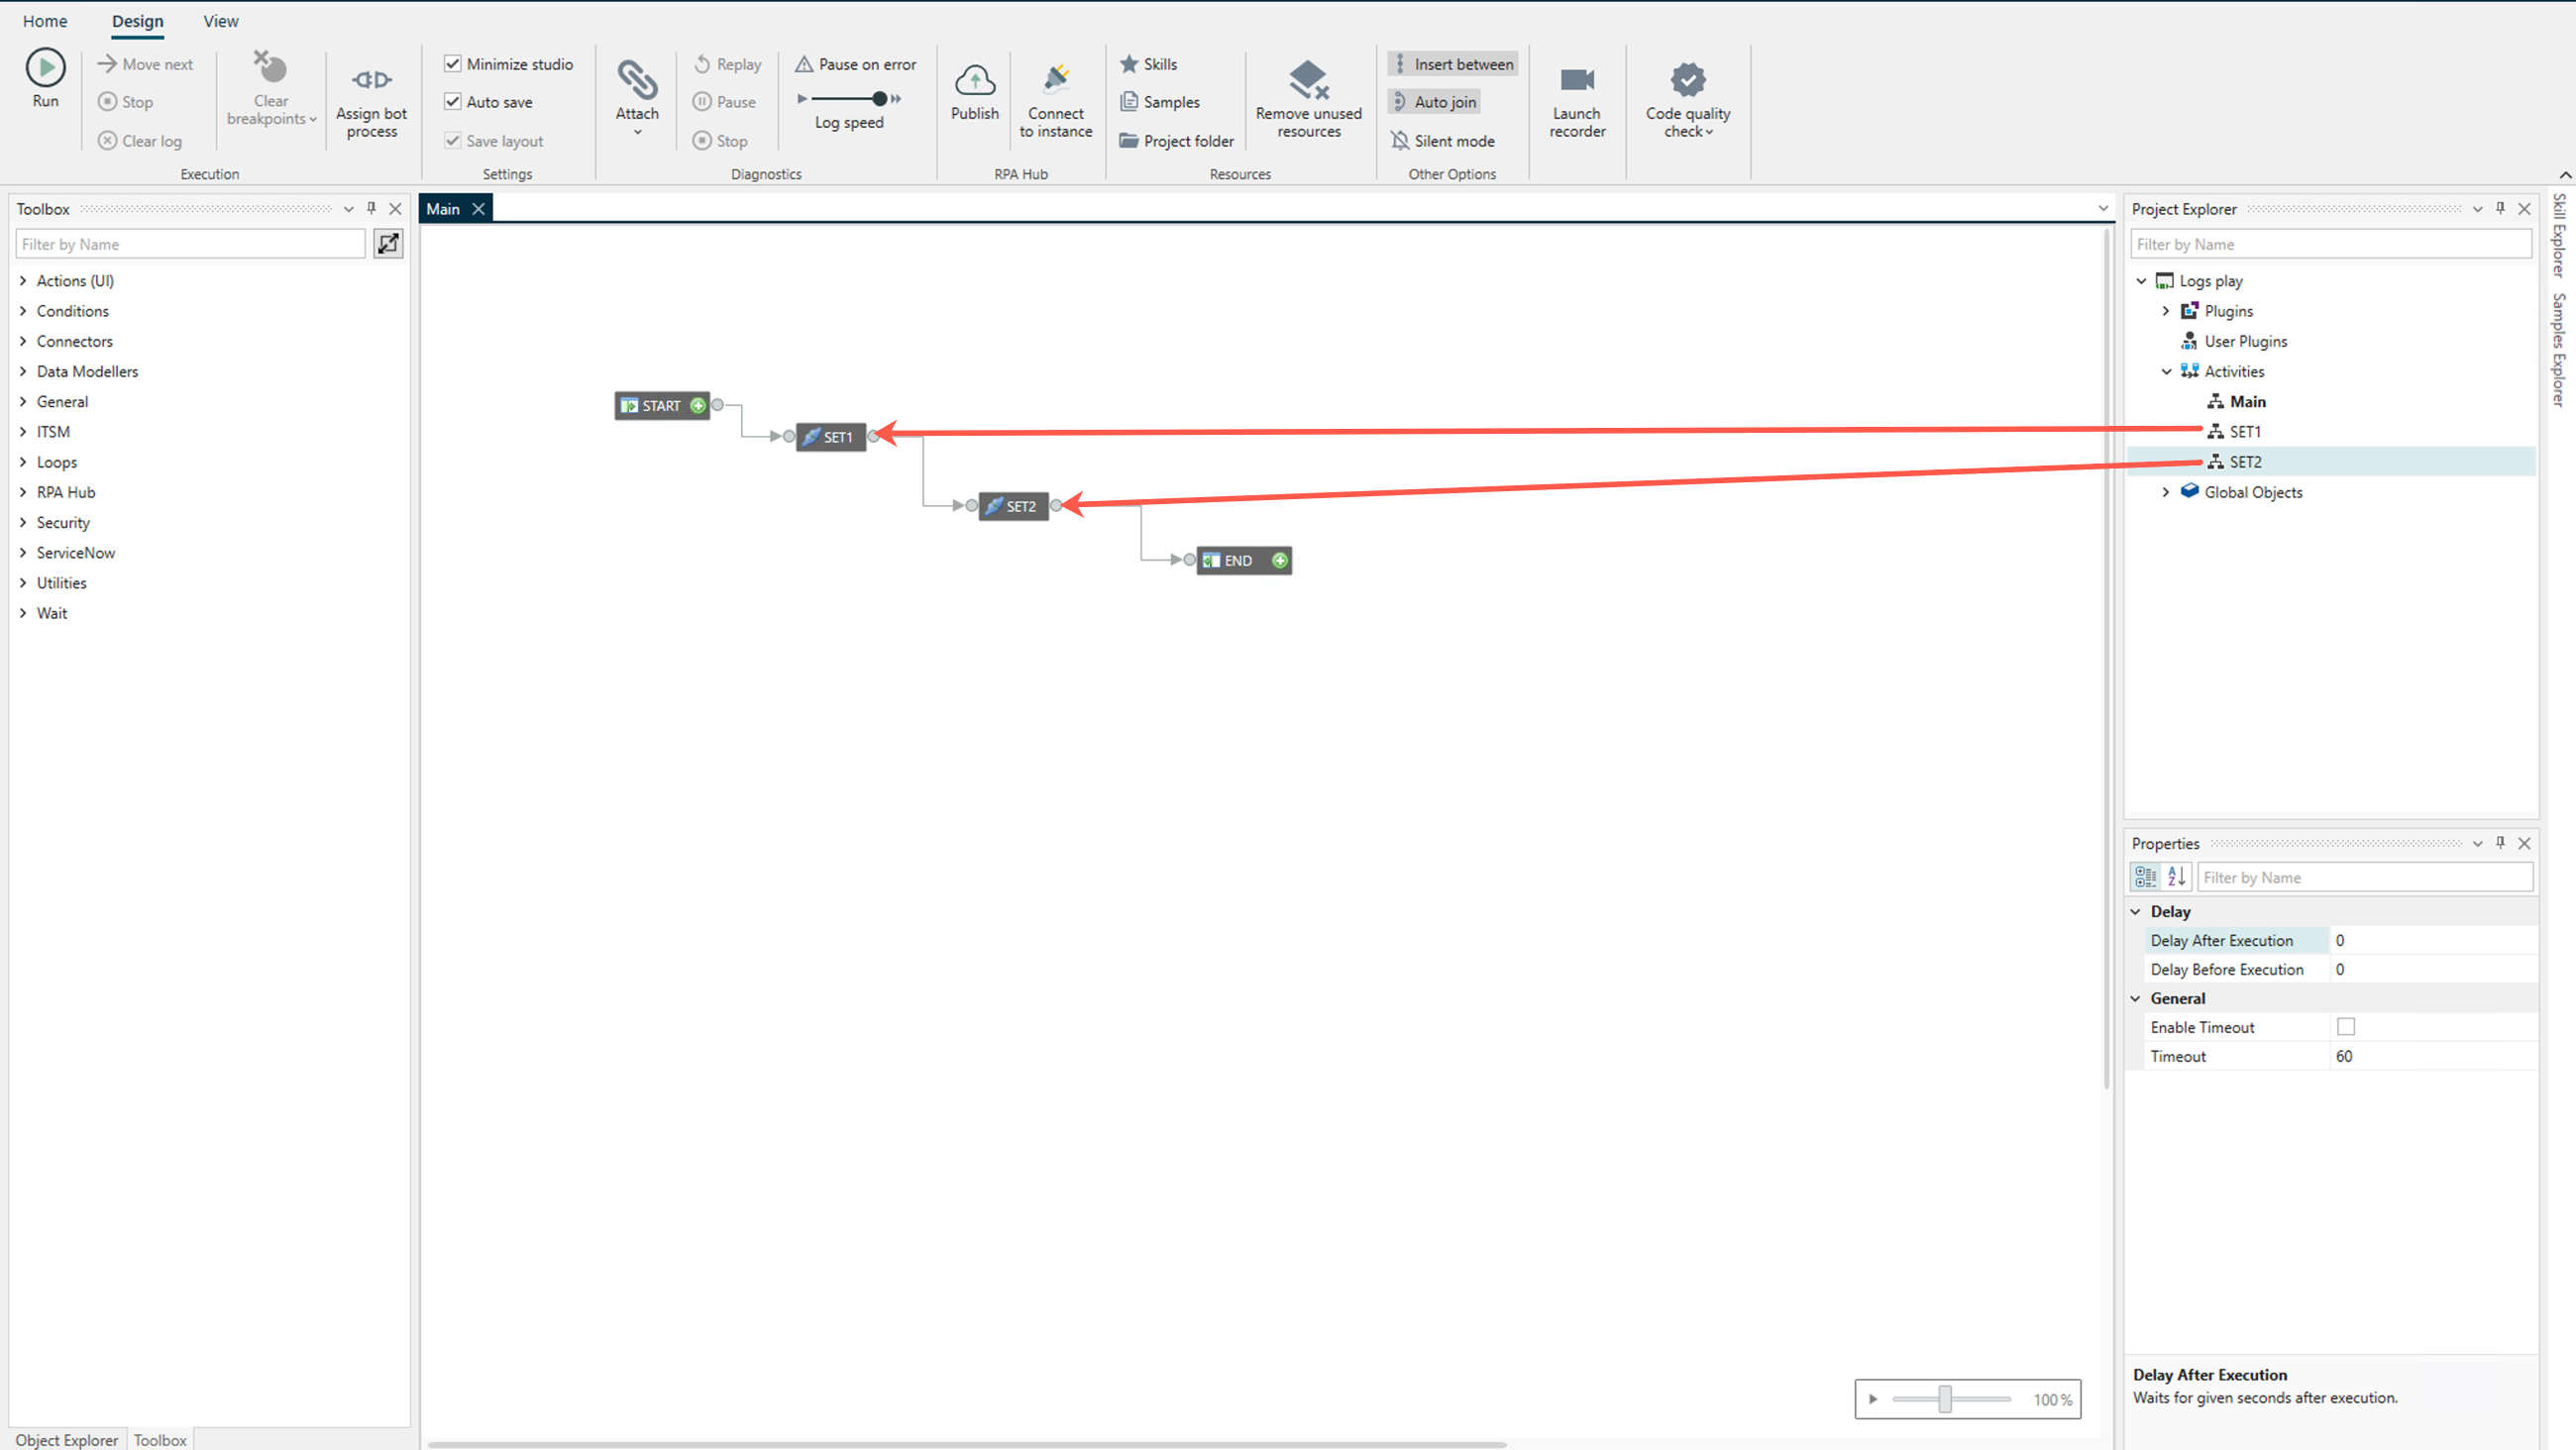Image resolution: width=2576 pixels, height=1450 pixels.
Task: Switch to the bottom Toolbox tab
Action: pyautogui.click(x=160, y=1439)
